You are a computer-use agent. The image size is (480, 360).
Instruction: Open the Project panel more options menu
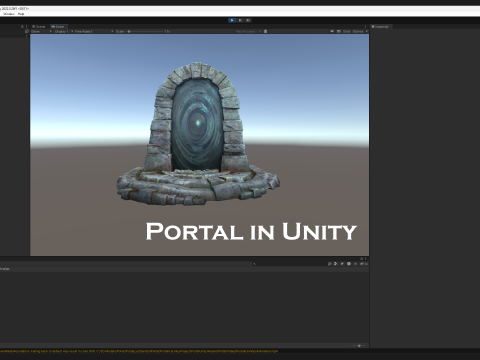coord(365,258)
